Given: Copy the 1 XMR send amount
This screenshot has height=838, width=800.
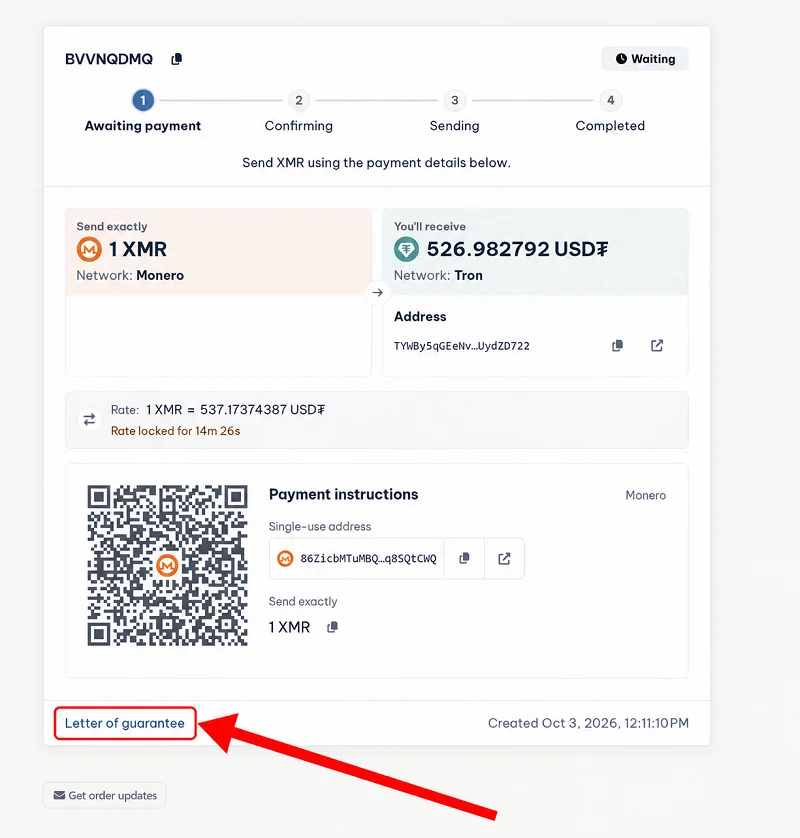Looking at the screenshot, I should (x=332, y=627).
